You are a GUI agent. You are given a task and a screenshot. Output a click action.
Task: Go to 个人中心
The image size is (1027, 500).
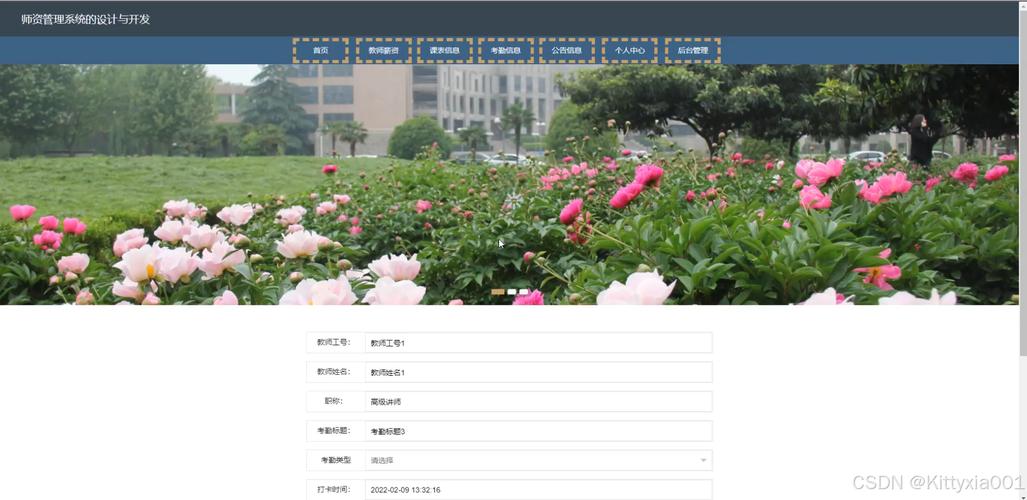pyautogui.click(x=629, y=50)
